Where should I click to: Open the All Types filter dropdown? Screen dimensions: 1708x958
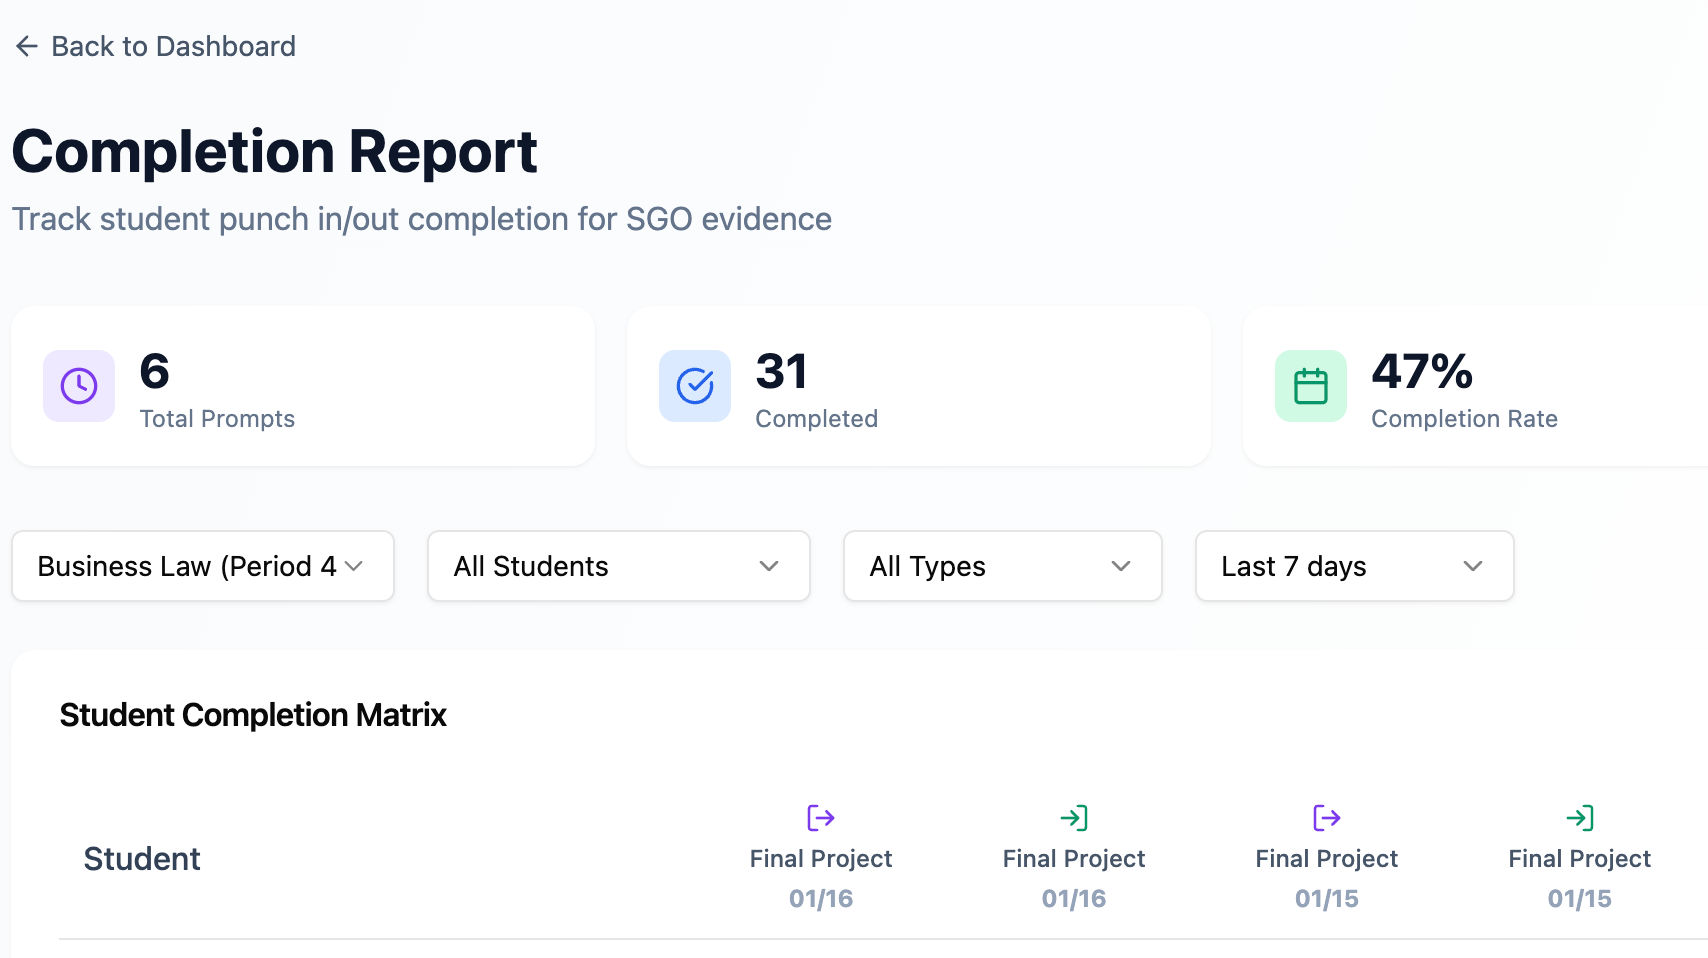1003,566
